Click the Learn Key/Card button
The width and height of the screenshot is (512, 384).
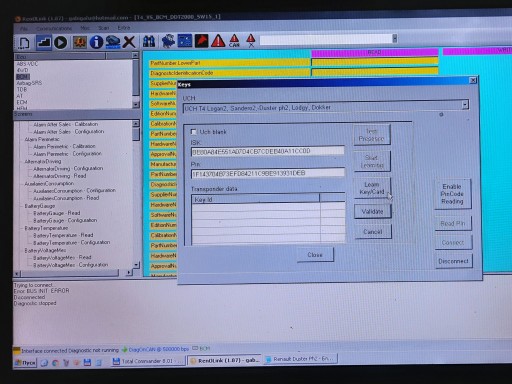(372, 188)
